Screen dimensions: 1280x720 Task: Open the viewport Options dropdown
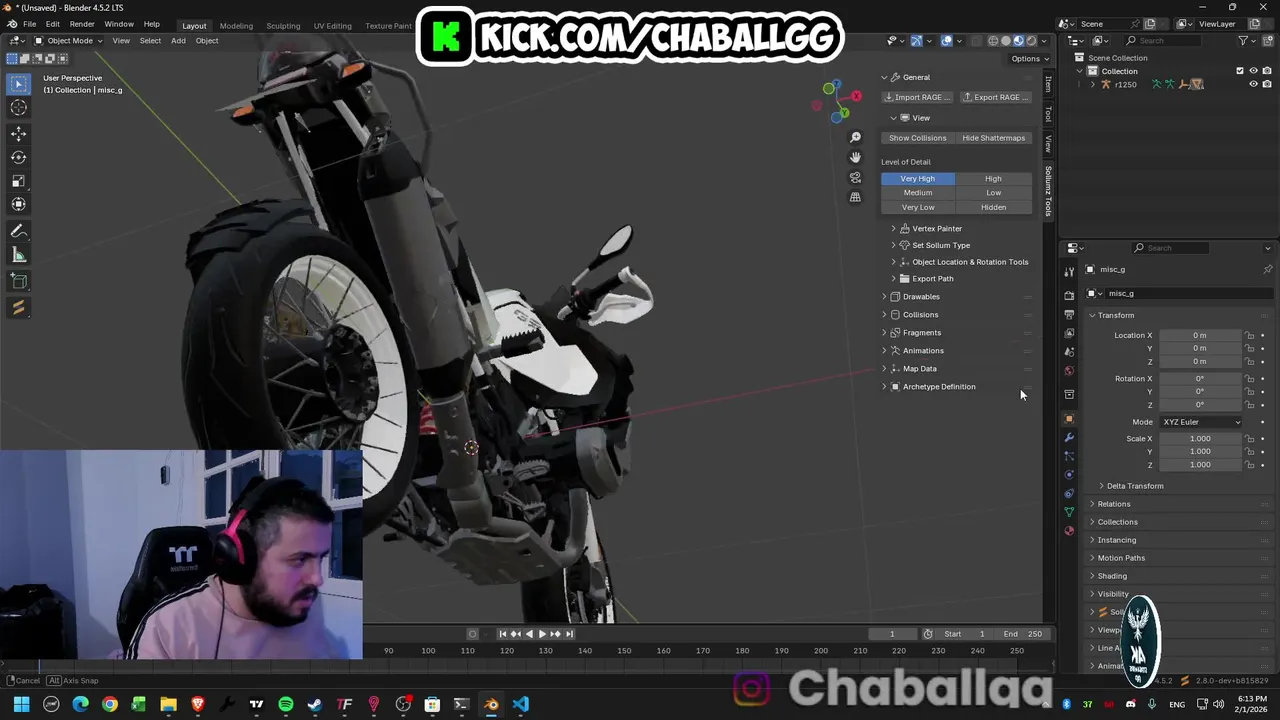[1028, 59]
